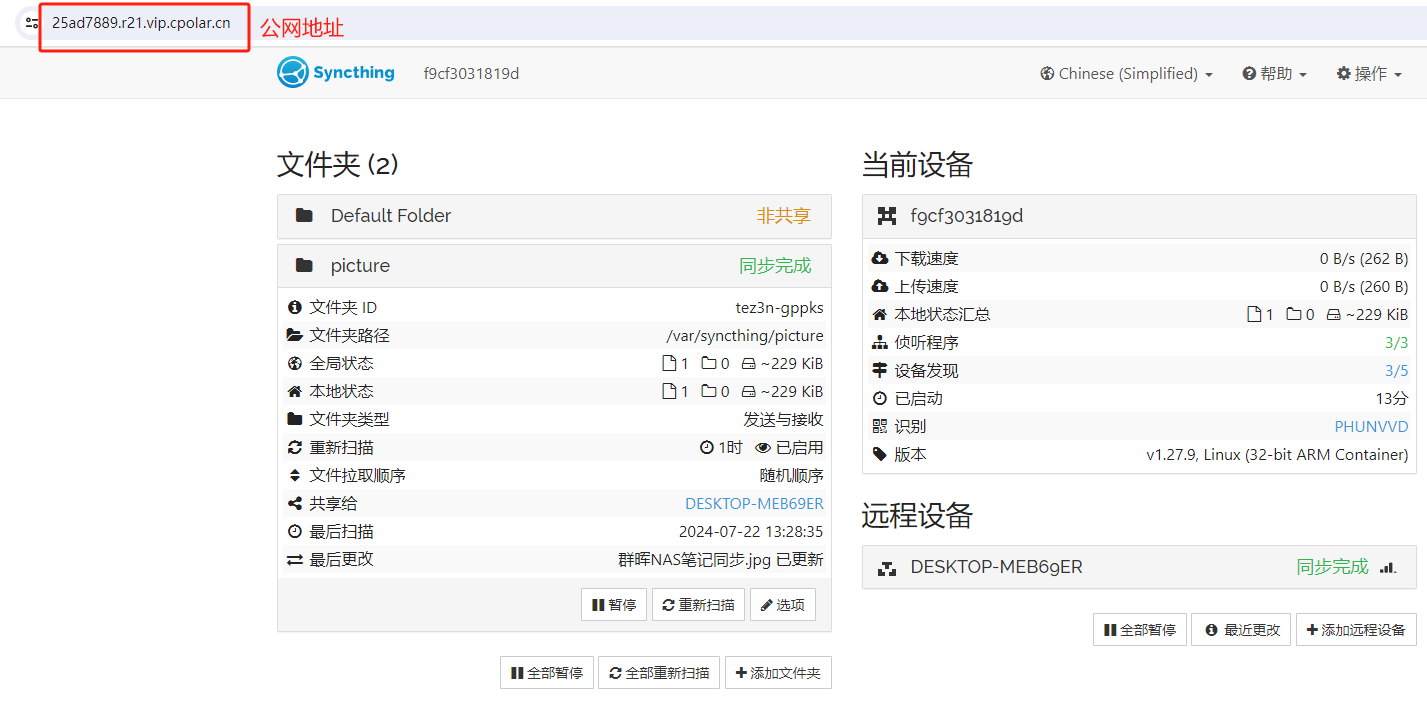Click 重新扫描 button for picture folder
Screen dimensions: 1427x718
pyautogui.click(x=698, y=604)
